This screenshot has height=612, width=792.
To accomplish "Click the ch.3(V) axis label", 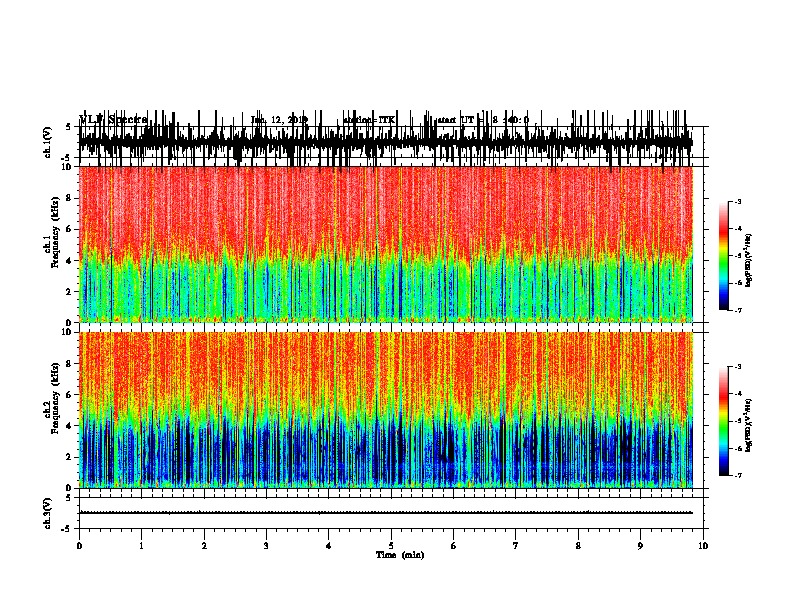I will coord(47,513).
